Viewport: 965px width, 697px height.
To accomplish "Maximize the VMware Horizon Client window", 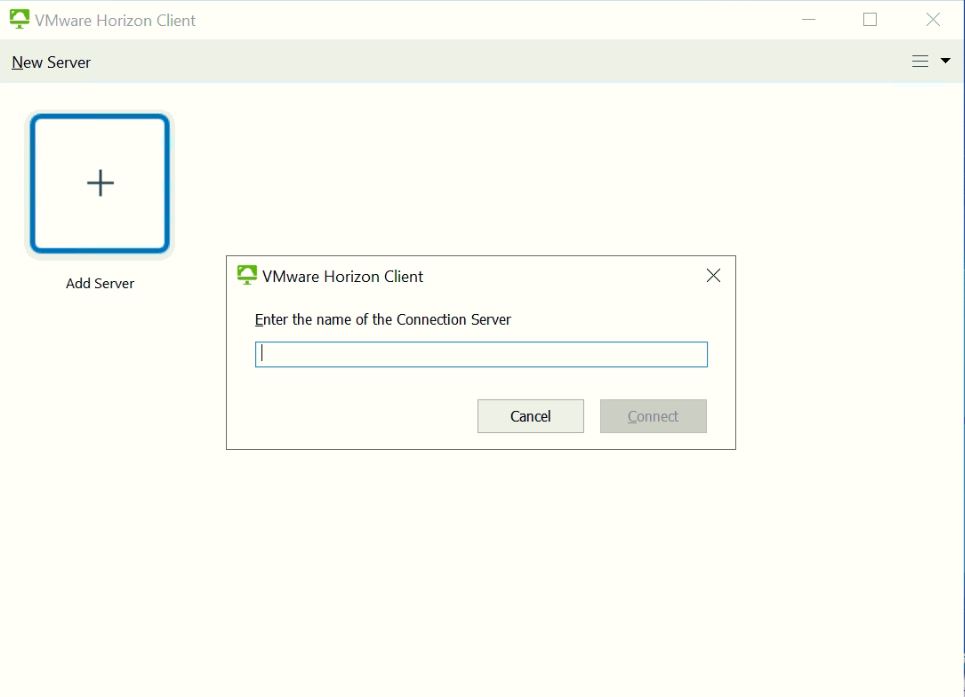I will pyautogui.click(x=870, y=20).
